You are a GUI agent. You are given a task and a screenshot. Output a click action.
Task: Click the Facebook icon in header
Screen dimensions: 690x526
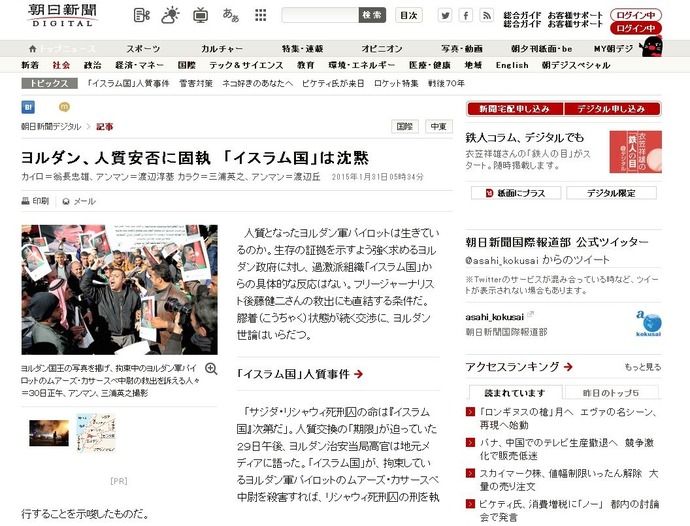point(466,15)
